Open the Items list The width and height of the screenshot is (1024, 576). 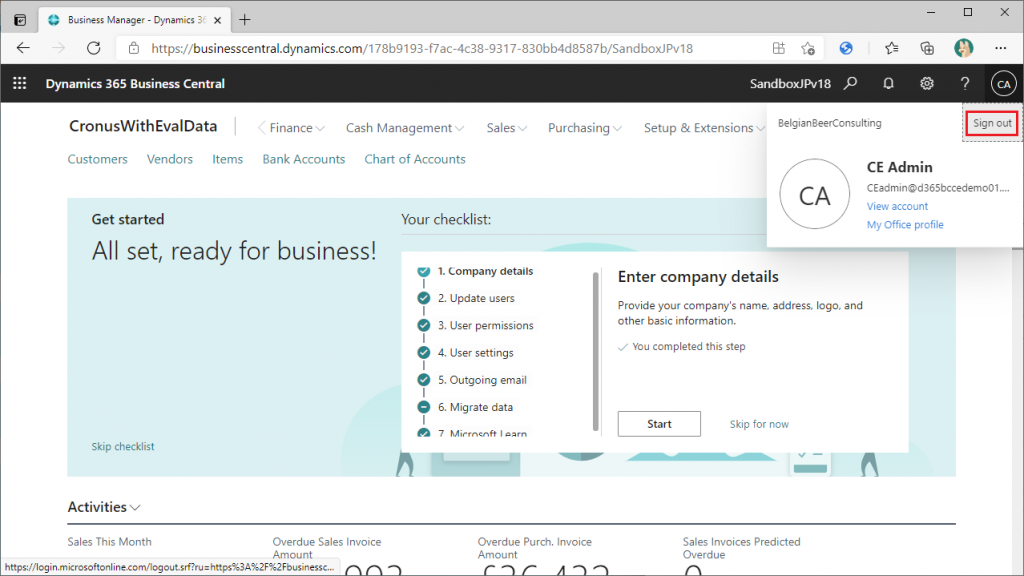(227, 159)
